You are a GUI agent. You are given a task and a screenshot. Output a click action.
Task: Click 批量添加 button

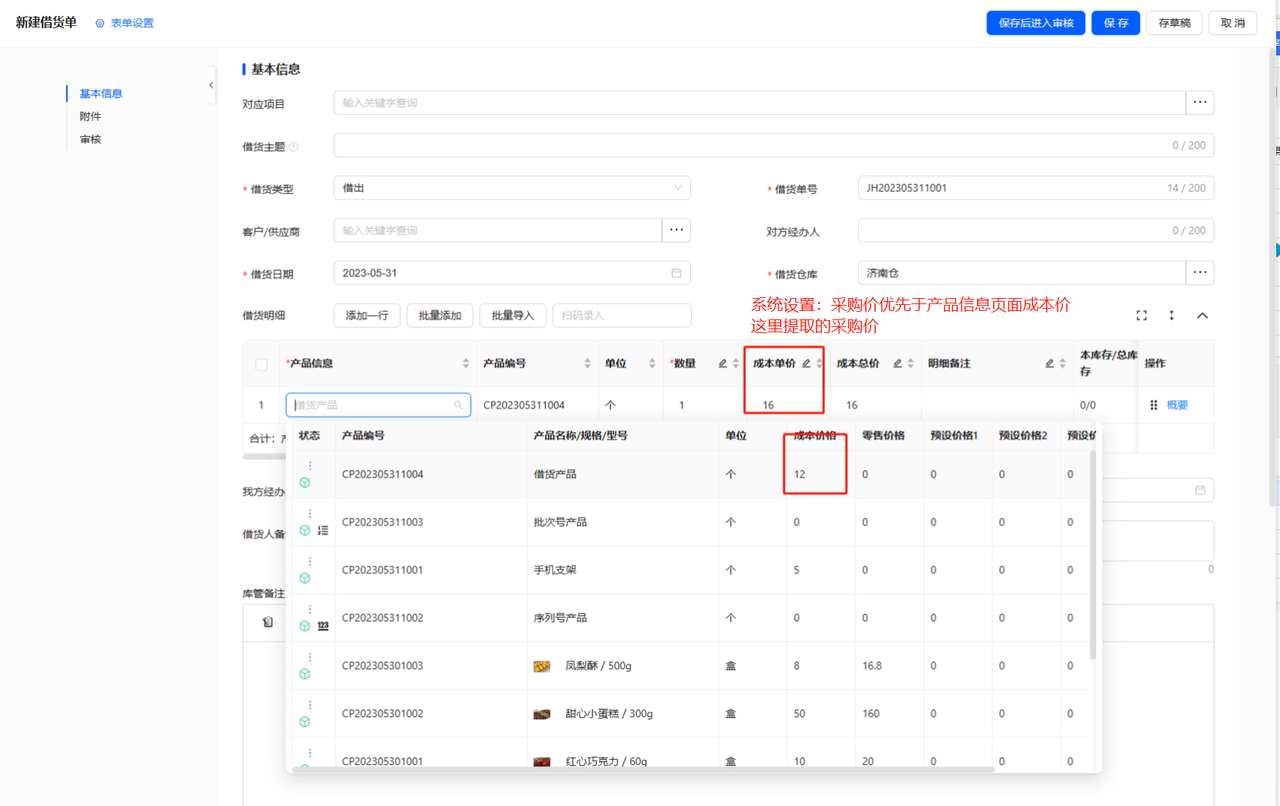click(440, 316)
